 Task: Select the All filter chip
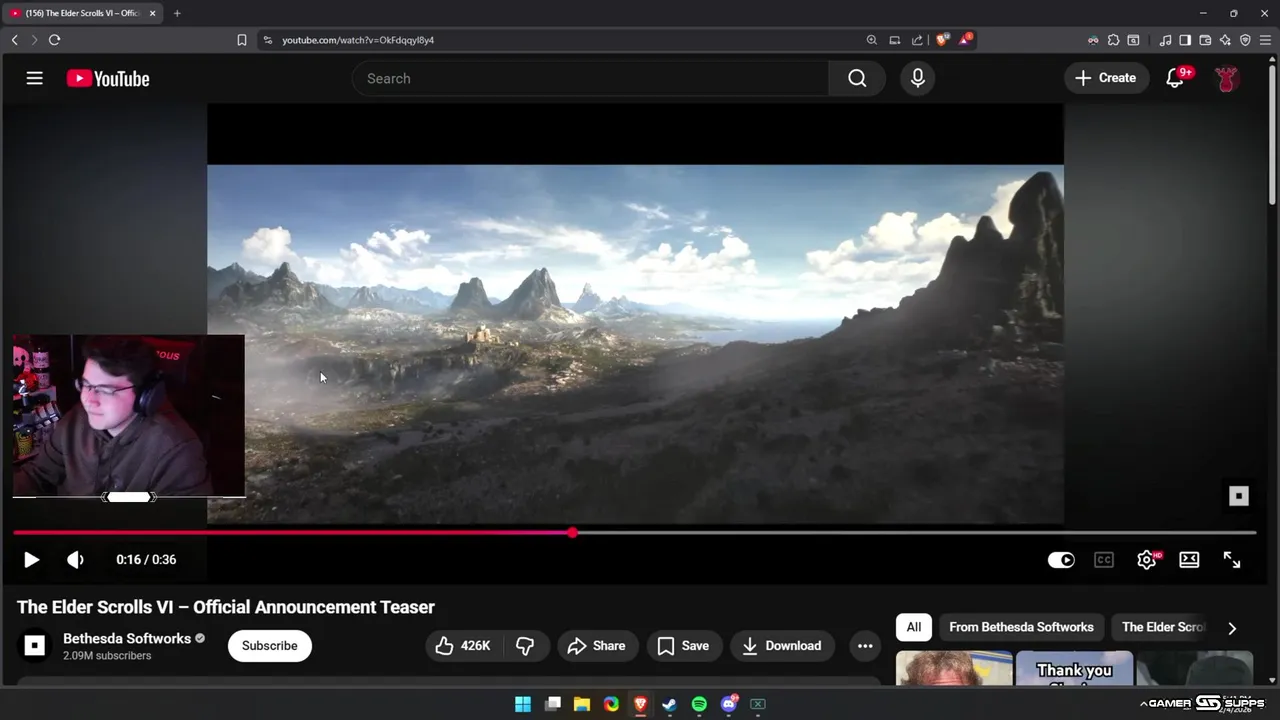(914, 627)
